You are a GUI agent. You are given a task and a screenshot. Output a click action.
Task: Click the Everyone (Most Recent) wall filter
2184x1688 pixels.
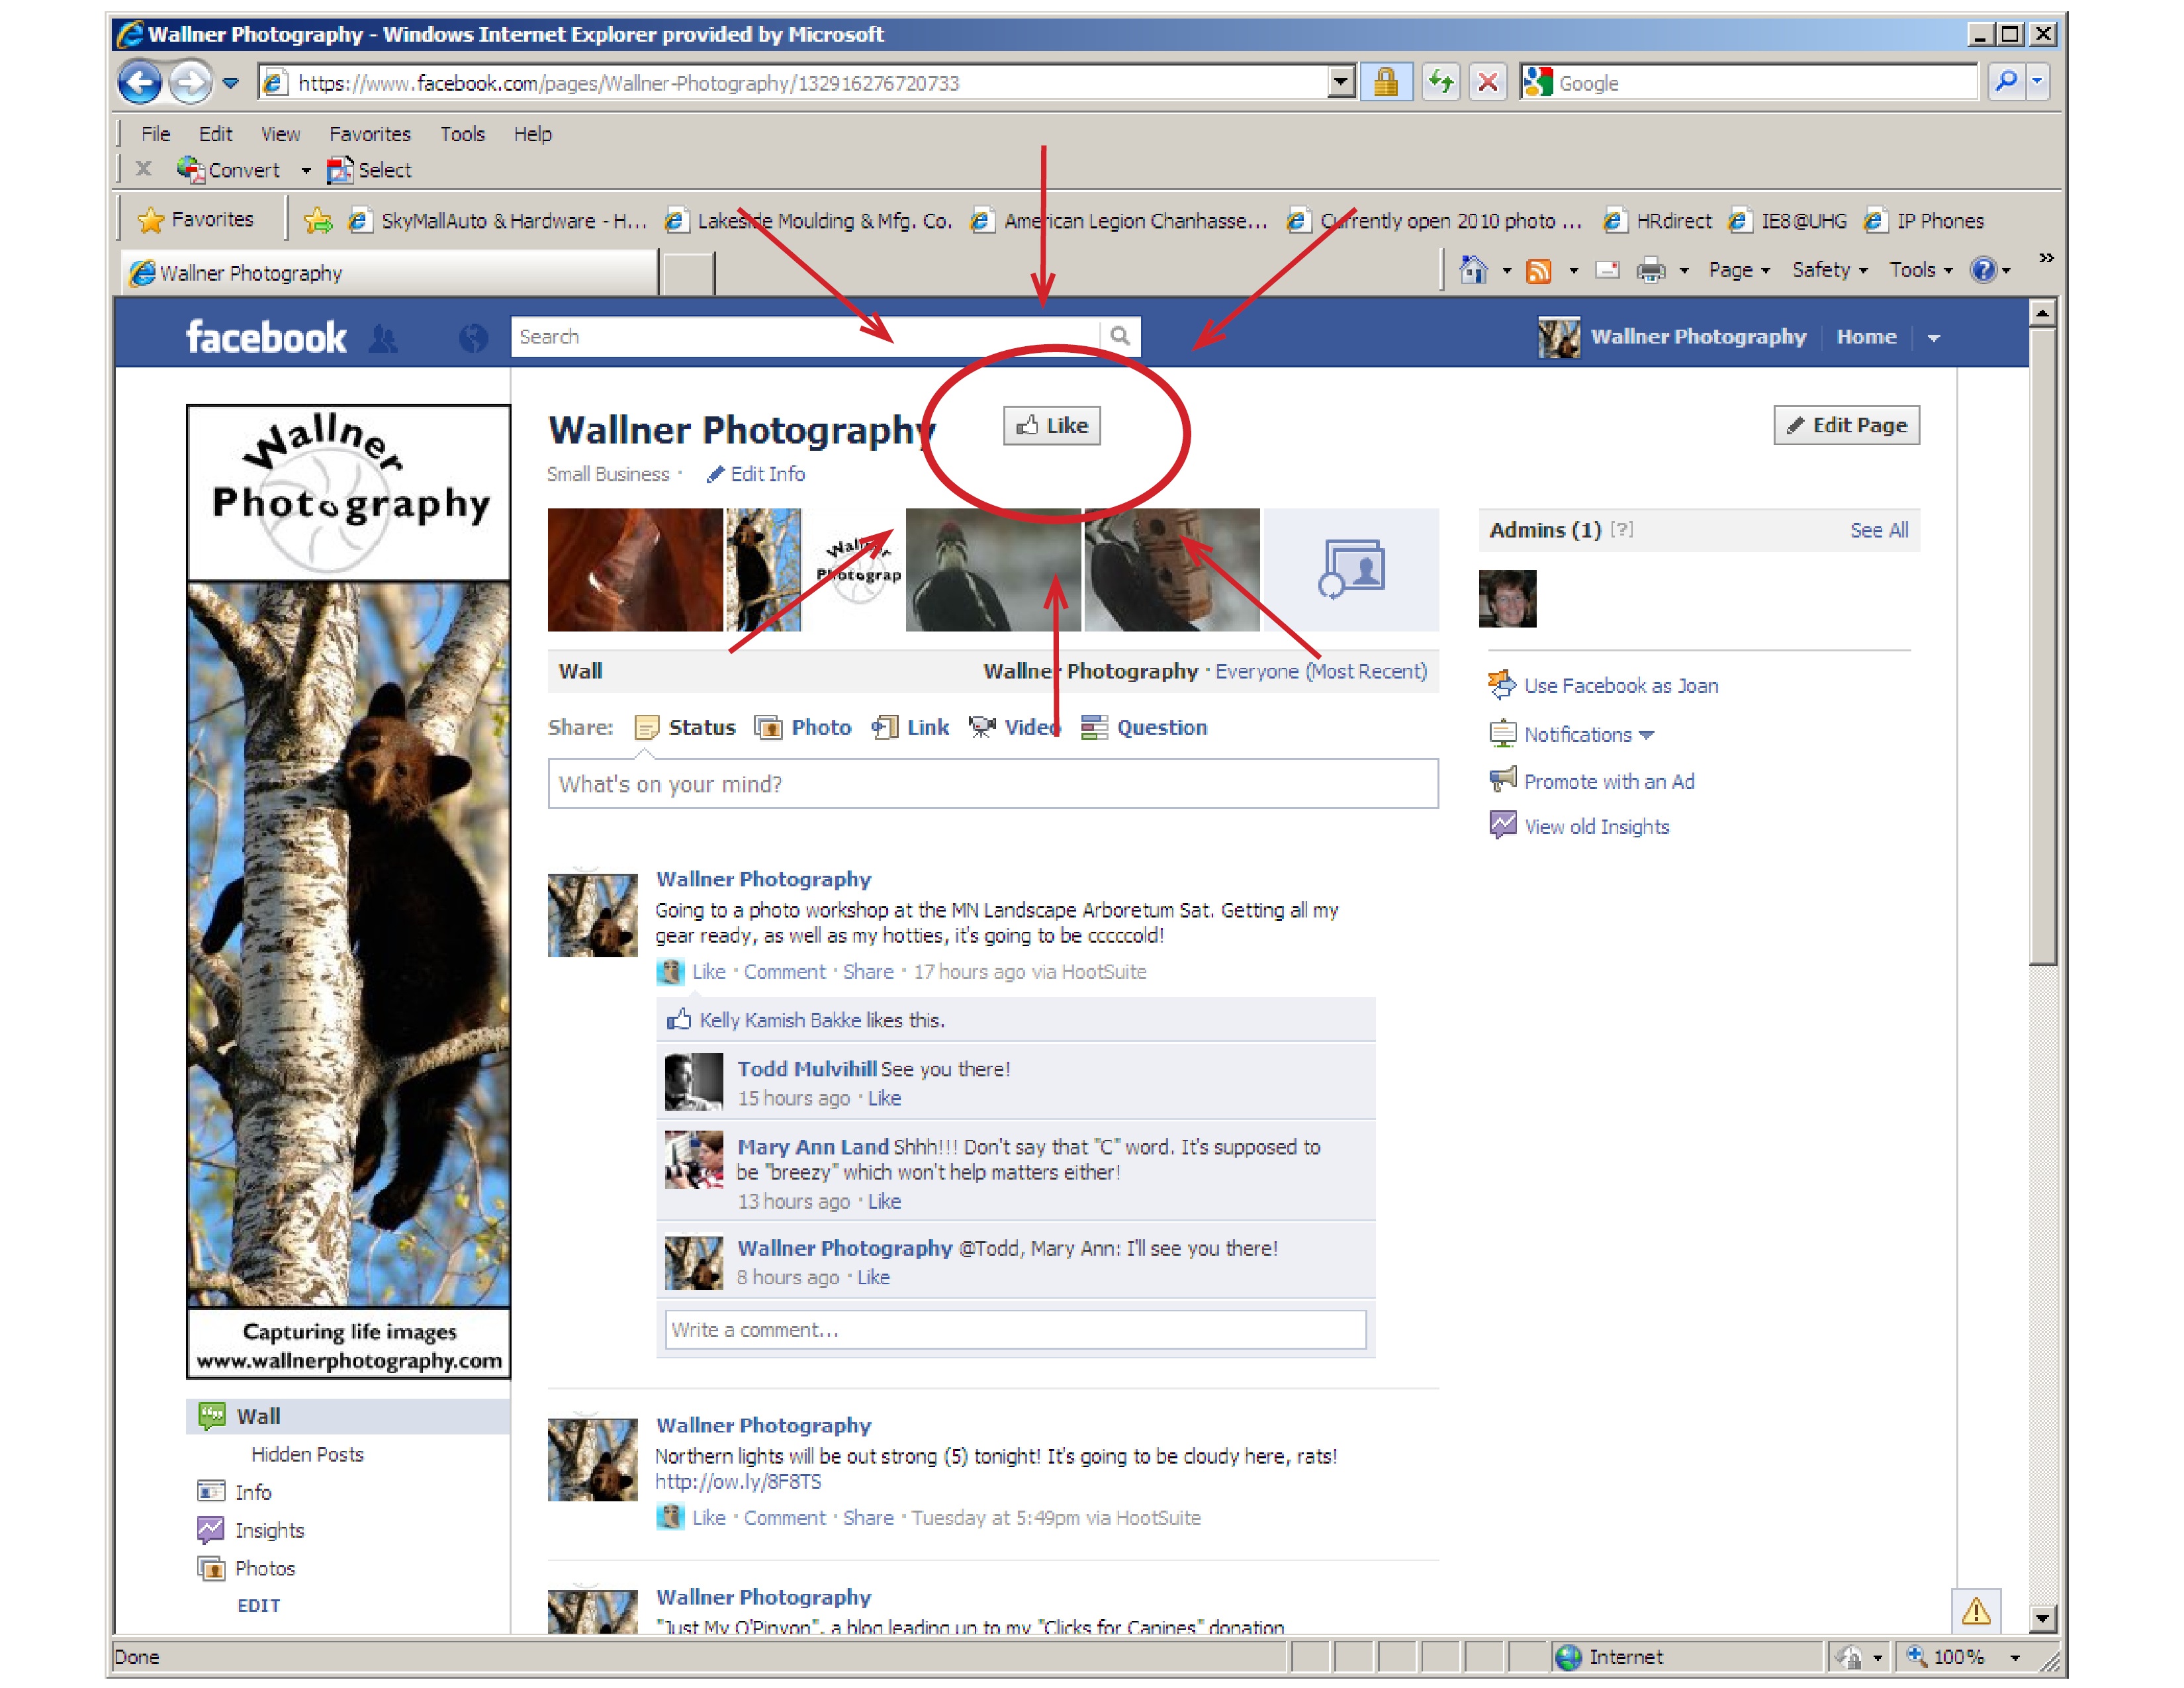(x=1321, y=671)
